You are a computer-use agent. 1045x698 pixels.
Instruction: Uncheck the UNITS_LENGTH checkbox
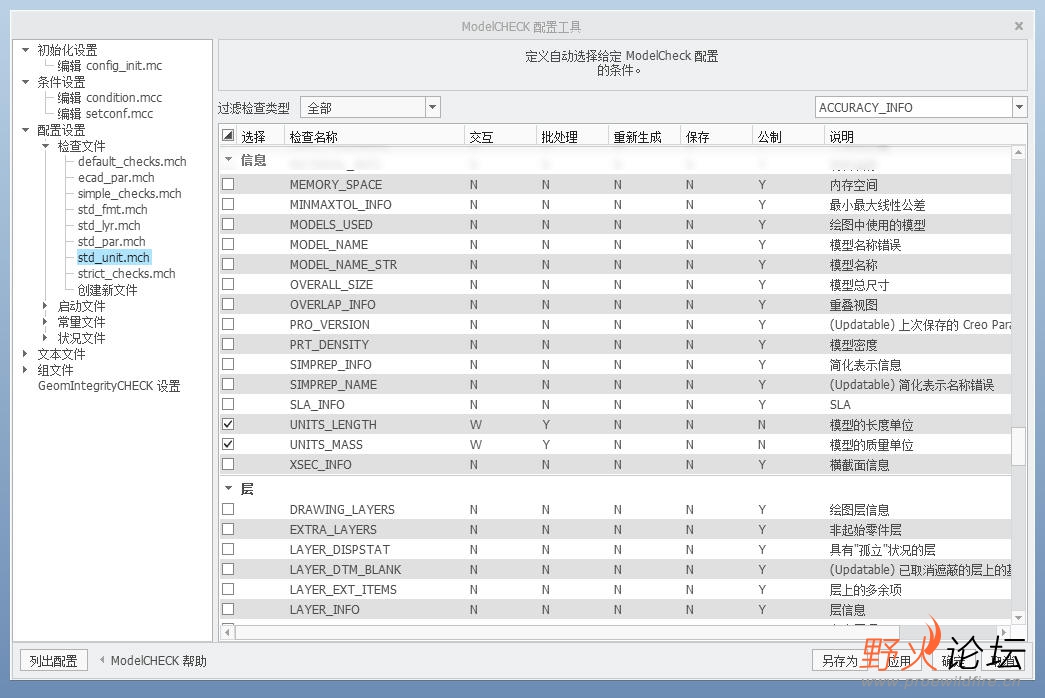pyautogui.click(x=228, y=424)
